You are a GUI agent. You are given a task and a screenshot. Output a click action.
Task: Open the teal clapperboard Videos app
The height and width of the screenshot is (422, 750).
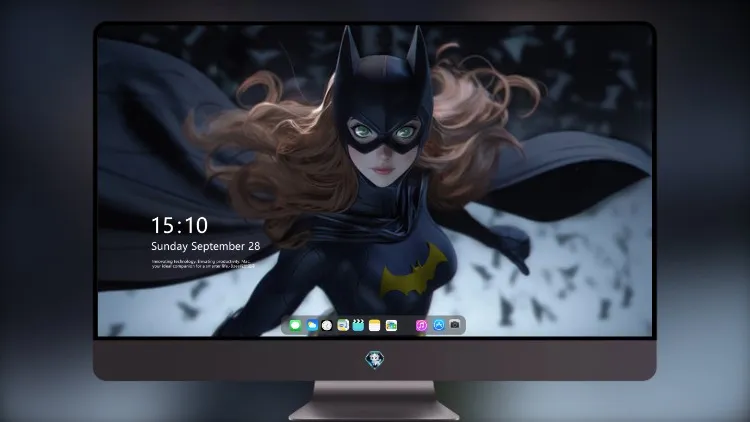358,325
